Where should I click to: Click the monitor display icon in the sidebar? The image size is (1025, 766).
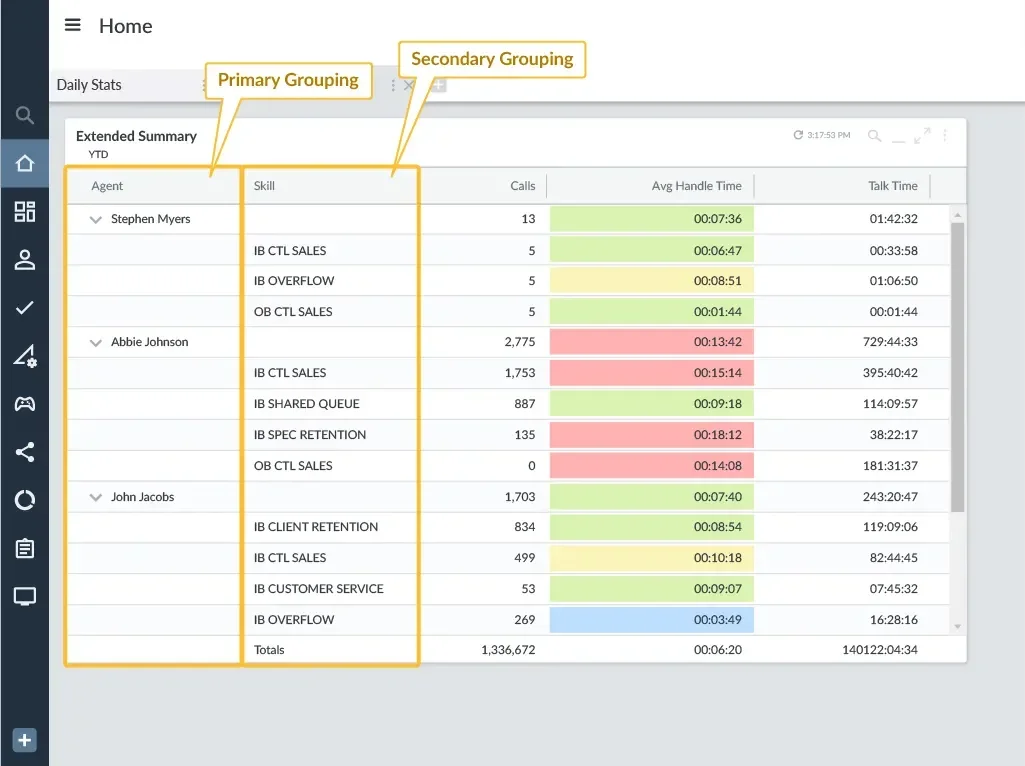pos(25,597)
